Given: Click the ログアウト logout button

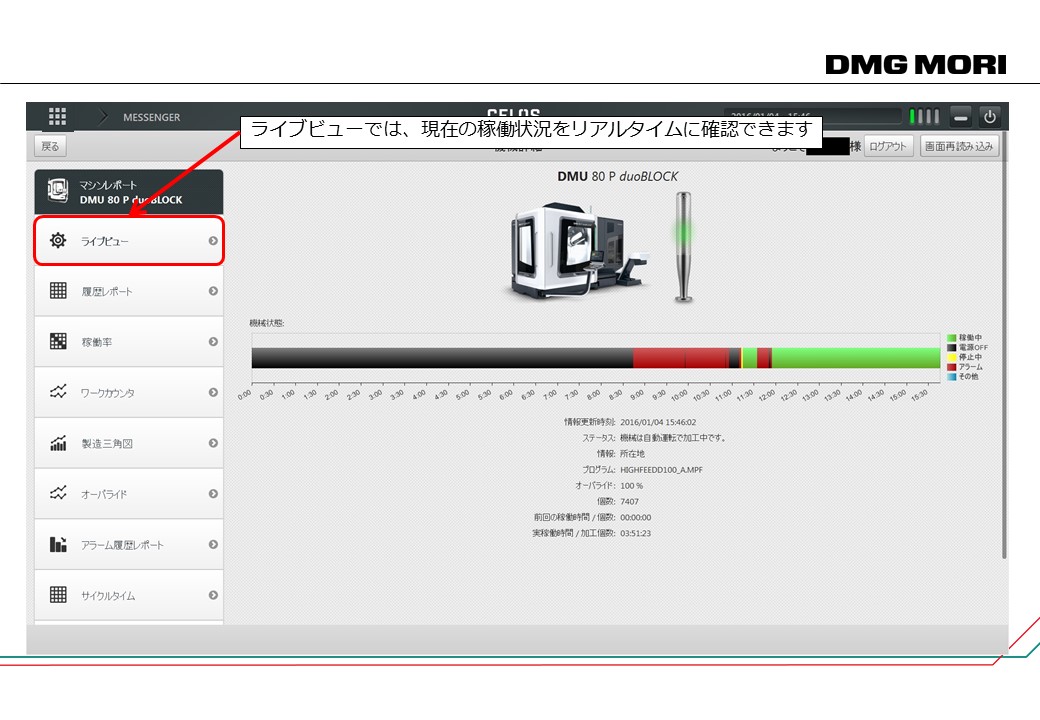Looking at the screenshot, I should point(887,146).
